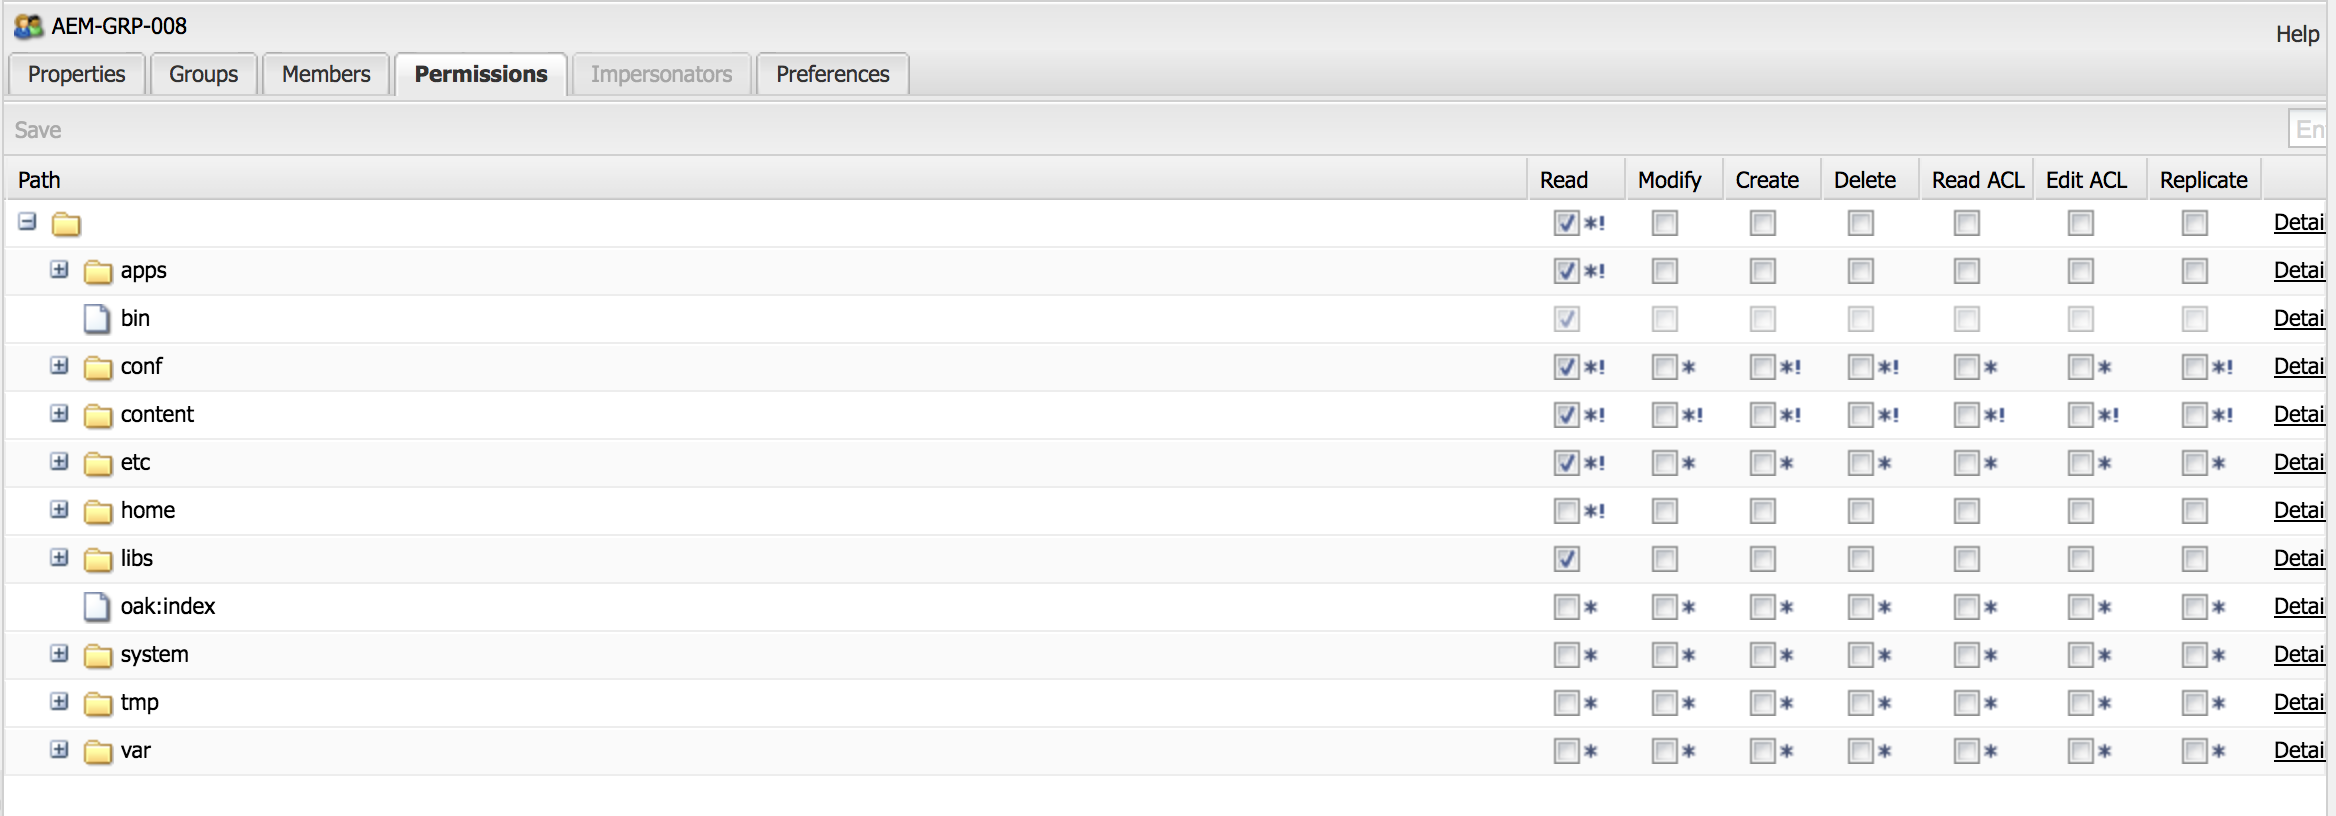
Task: Click the conf folder icon
Action: pos(98,367)
